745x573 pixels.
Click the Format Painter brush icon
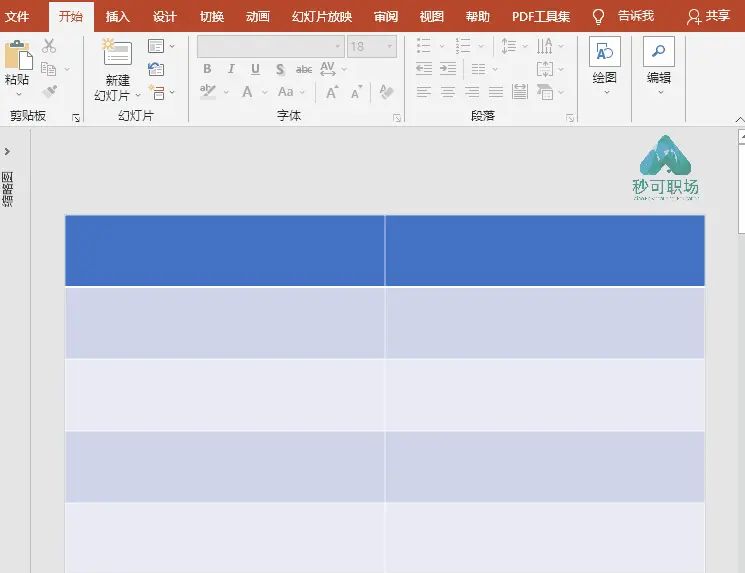[x=49, y=91]
